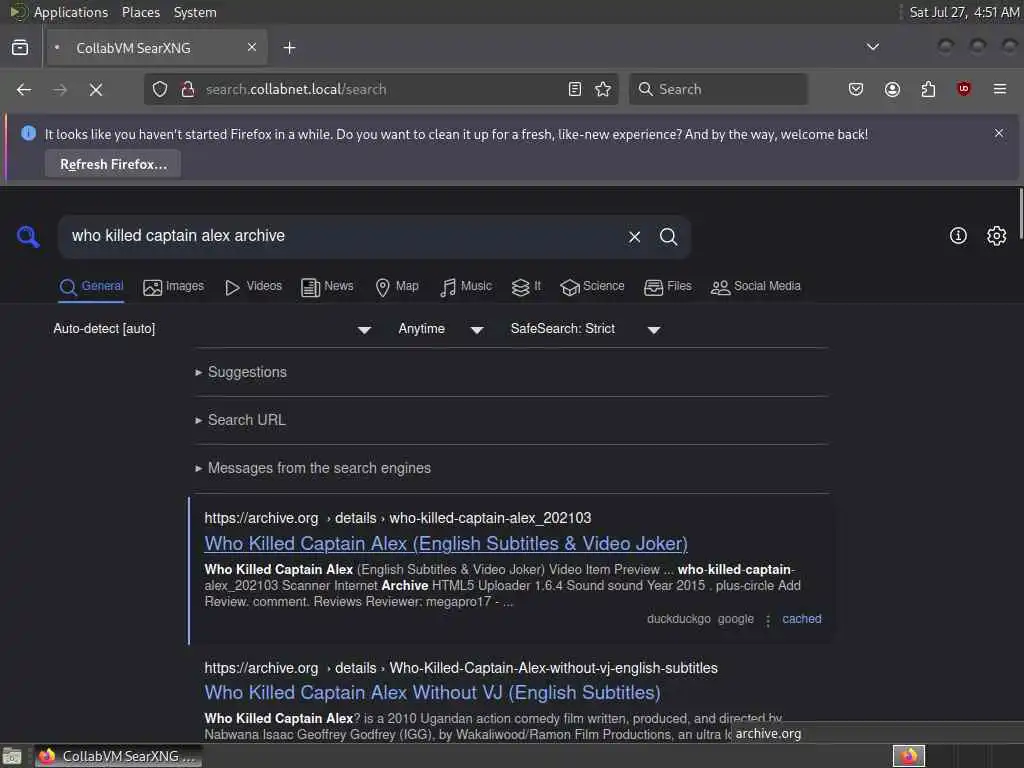The image size is (1024, 768).
Task: Open the Places menu
Action: (141, 12)
